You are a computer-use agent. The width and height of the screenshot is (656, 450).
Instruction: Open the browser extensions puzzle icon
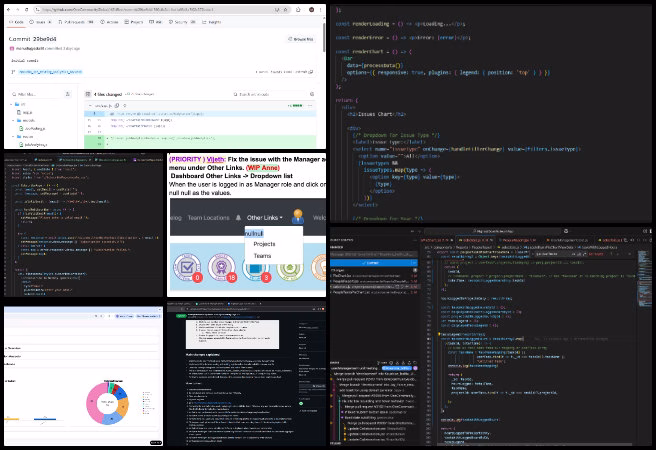click(298, 9)
